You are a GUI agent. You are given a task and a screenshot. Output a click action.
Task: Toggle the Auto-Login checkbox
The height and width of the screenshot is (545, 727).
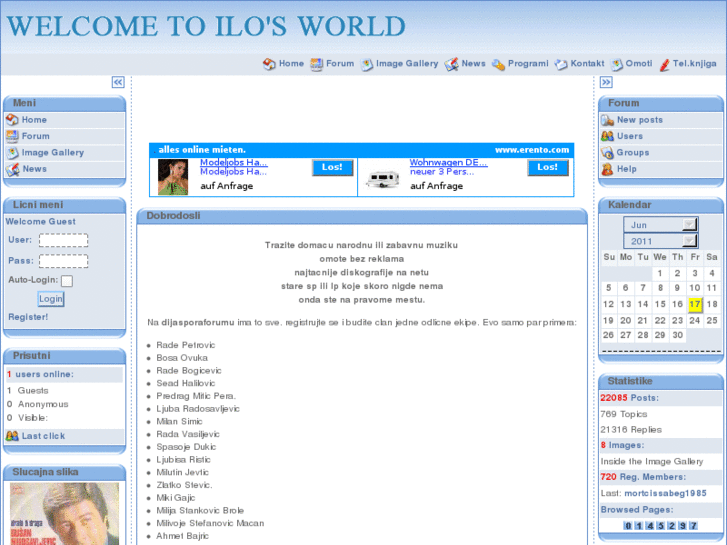click(67, 281)
